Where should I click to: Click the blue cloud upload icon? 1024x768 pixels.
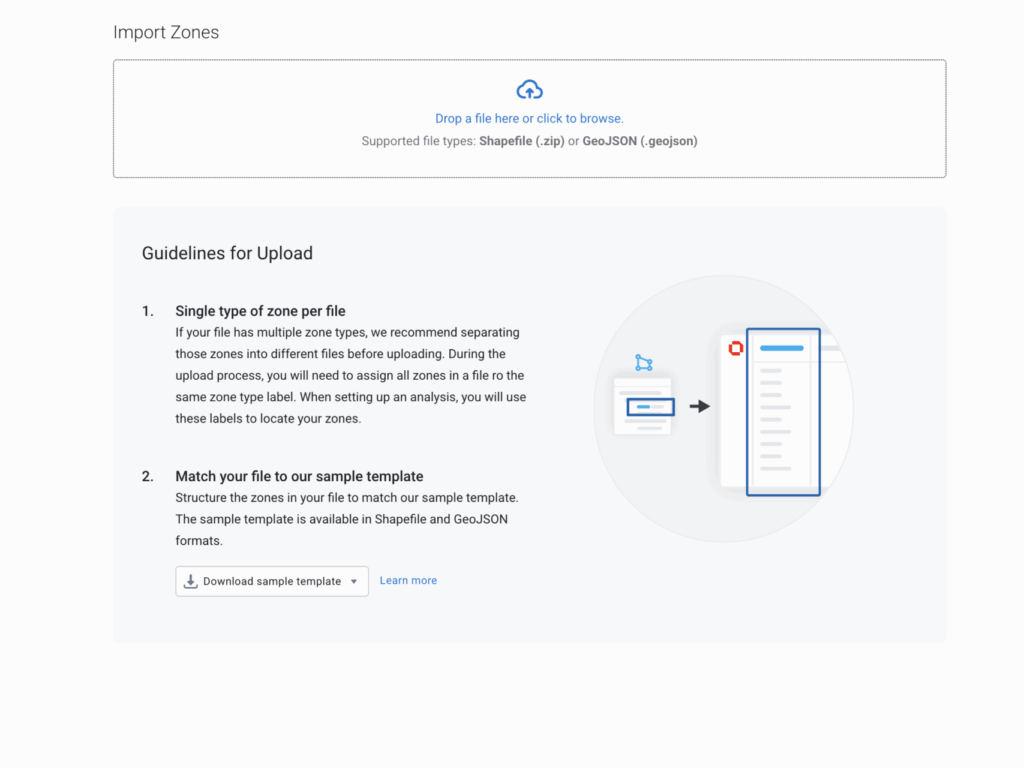(x=529, y=90)
